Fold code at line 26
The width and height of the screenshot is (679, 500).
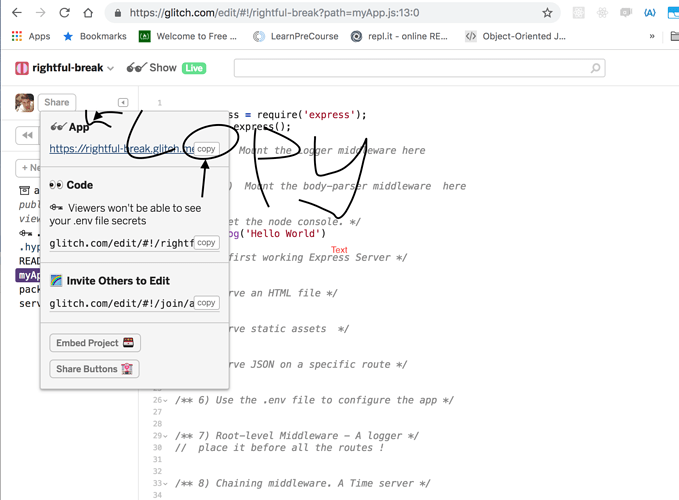166,400
